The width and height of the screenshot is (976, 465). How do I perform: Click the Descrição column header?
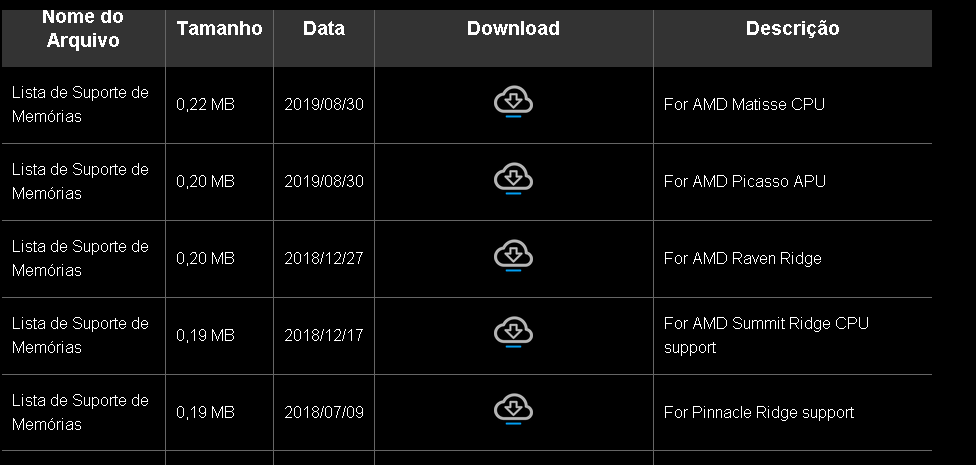coord(792,29)
